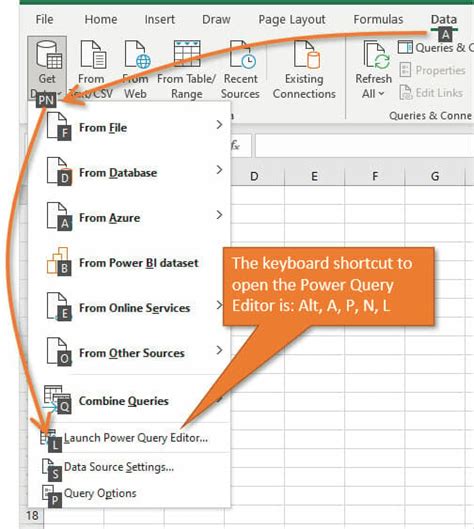Expand the From File submenu chevron
The height and width of the screenshot is (529, 474).
coord(219,125)
